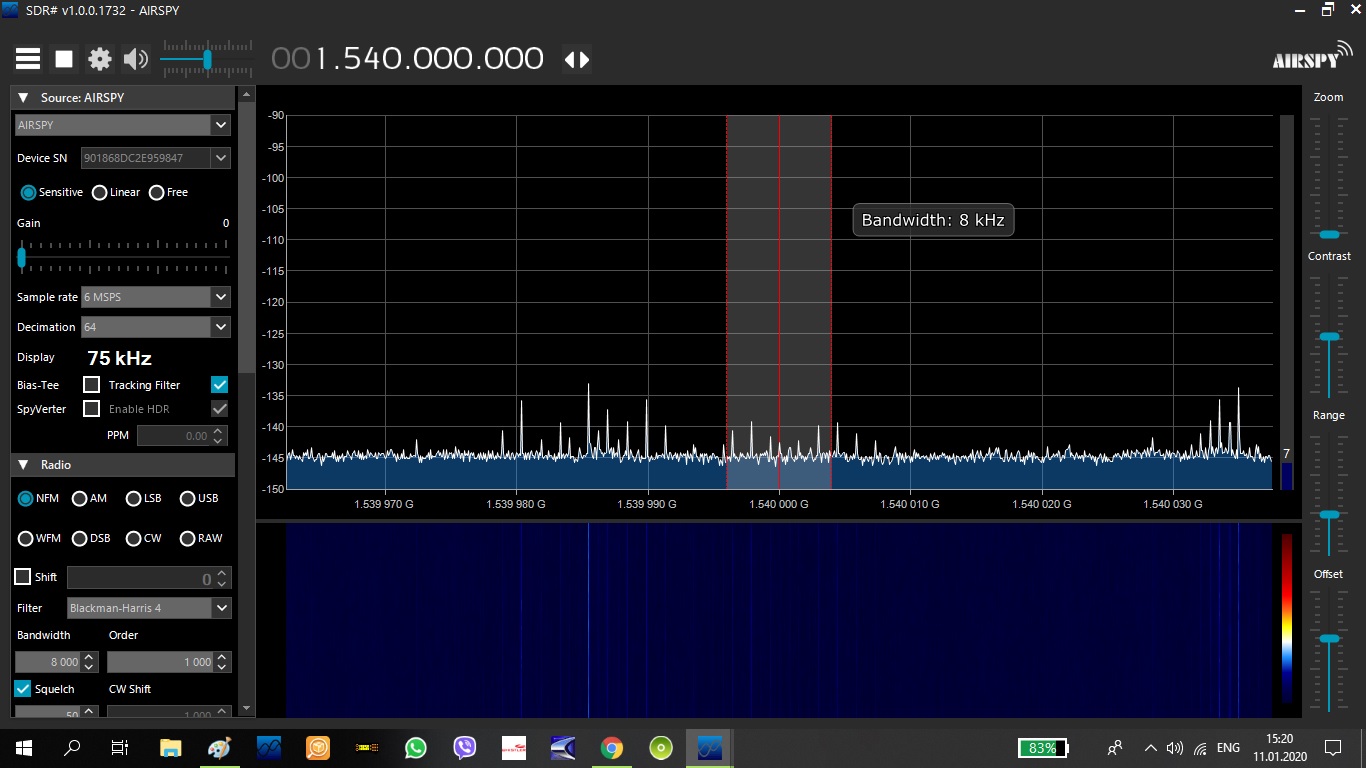Viewport: 1366px width, 768px height.
Task: Show hidden system tray icons
Action: [x=1150, y=748]
